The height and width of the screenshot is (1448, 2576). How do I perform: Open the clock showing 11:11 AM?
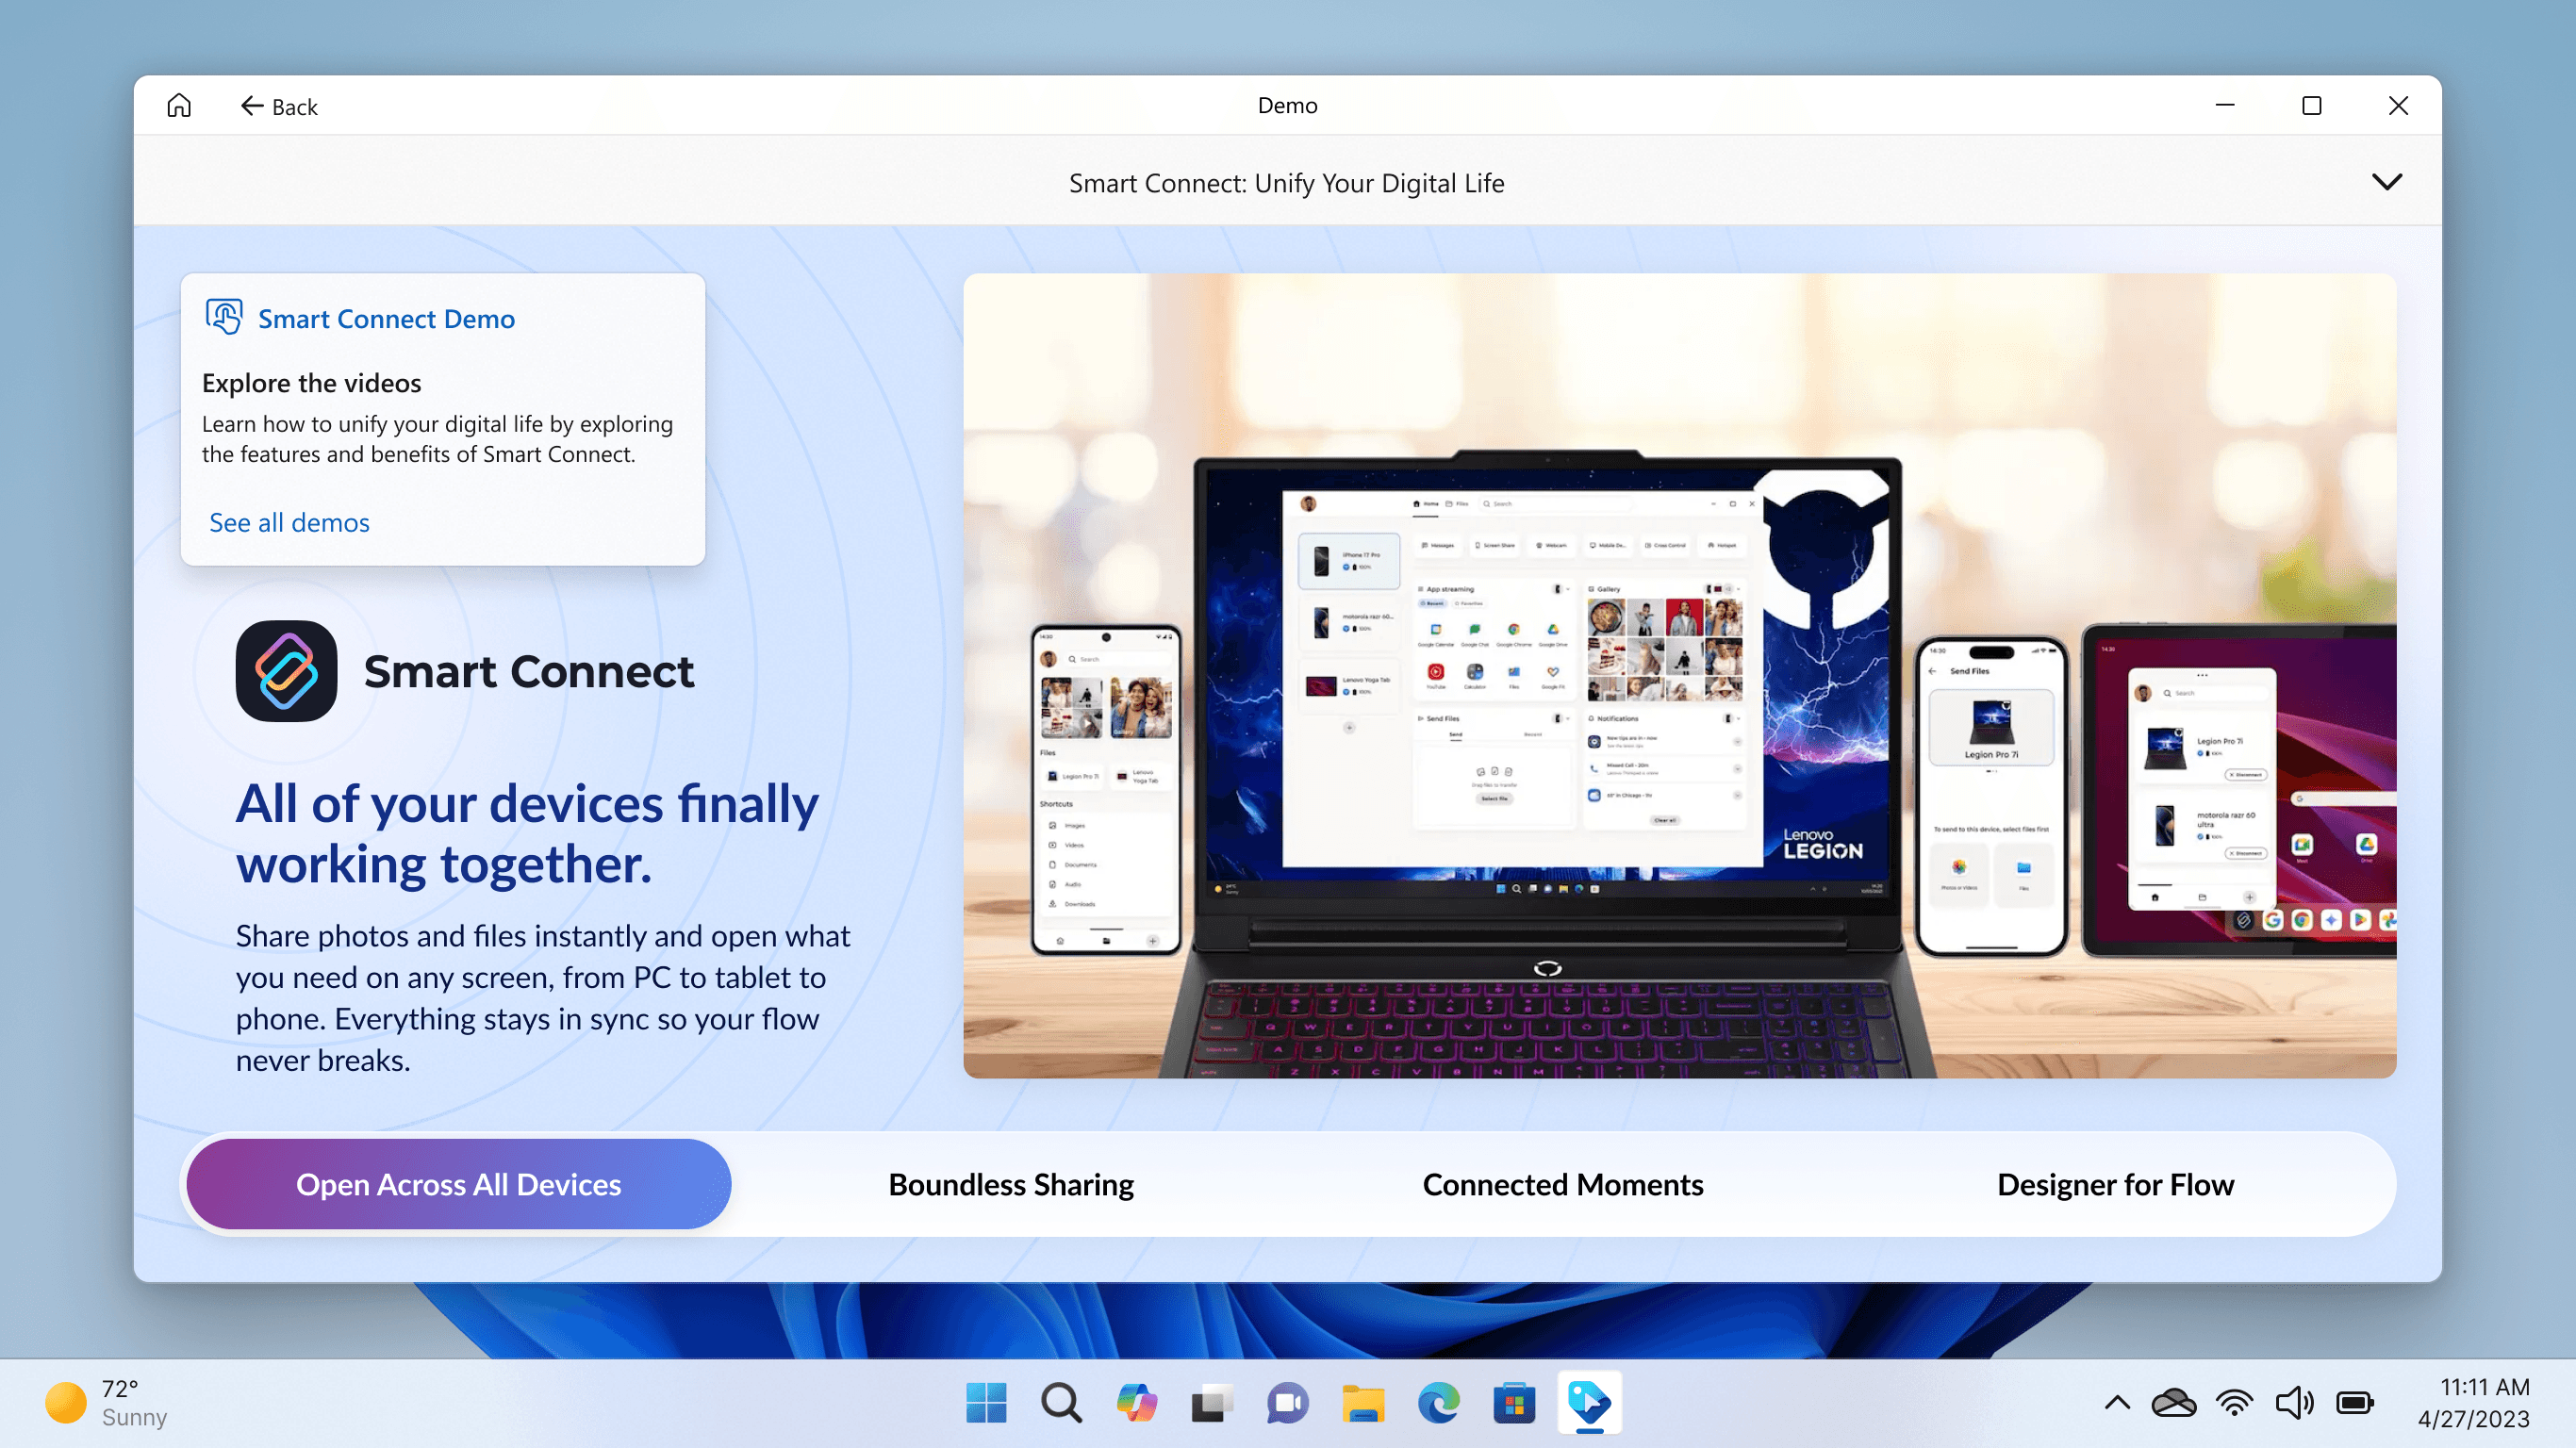2474,1403
